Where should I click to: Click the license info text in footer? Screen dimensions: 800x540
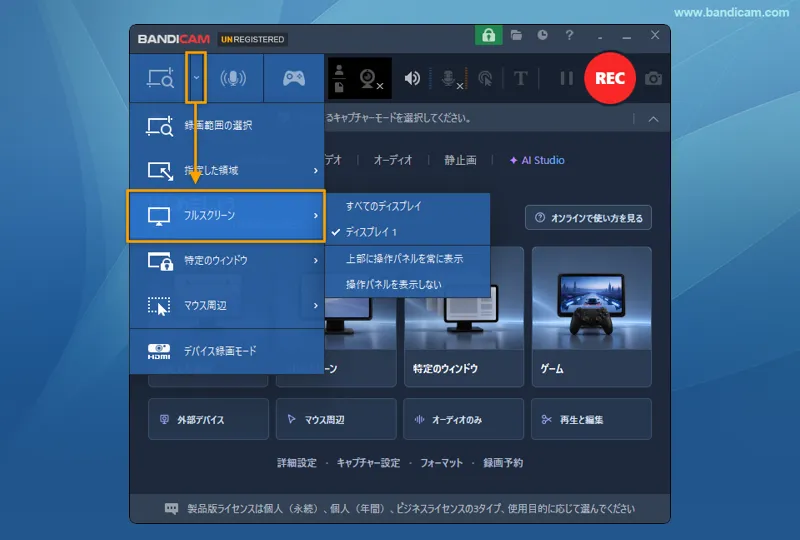tap(411, 508)
